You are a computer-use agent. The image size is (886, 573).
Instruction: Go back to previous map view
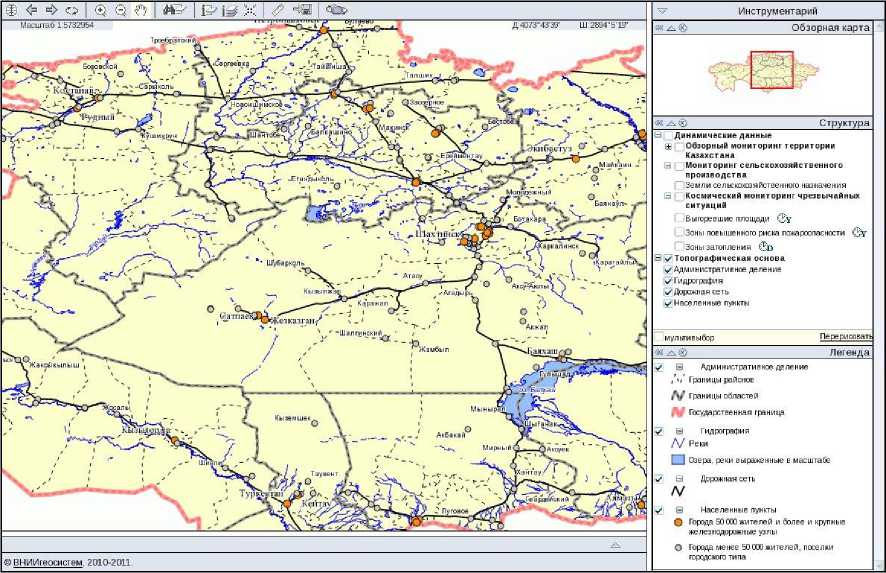[32, 9]
